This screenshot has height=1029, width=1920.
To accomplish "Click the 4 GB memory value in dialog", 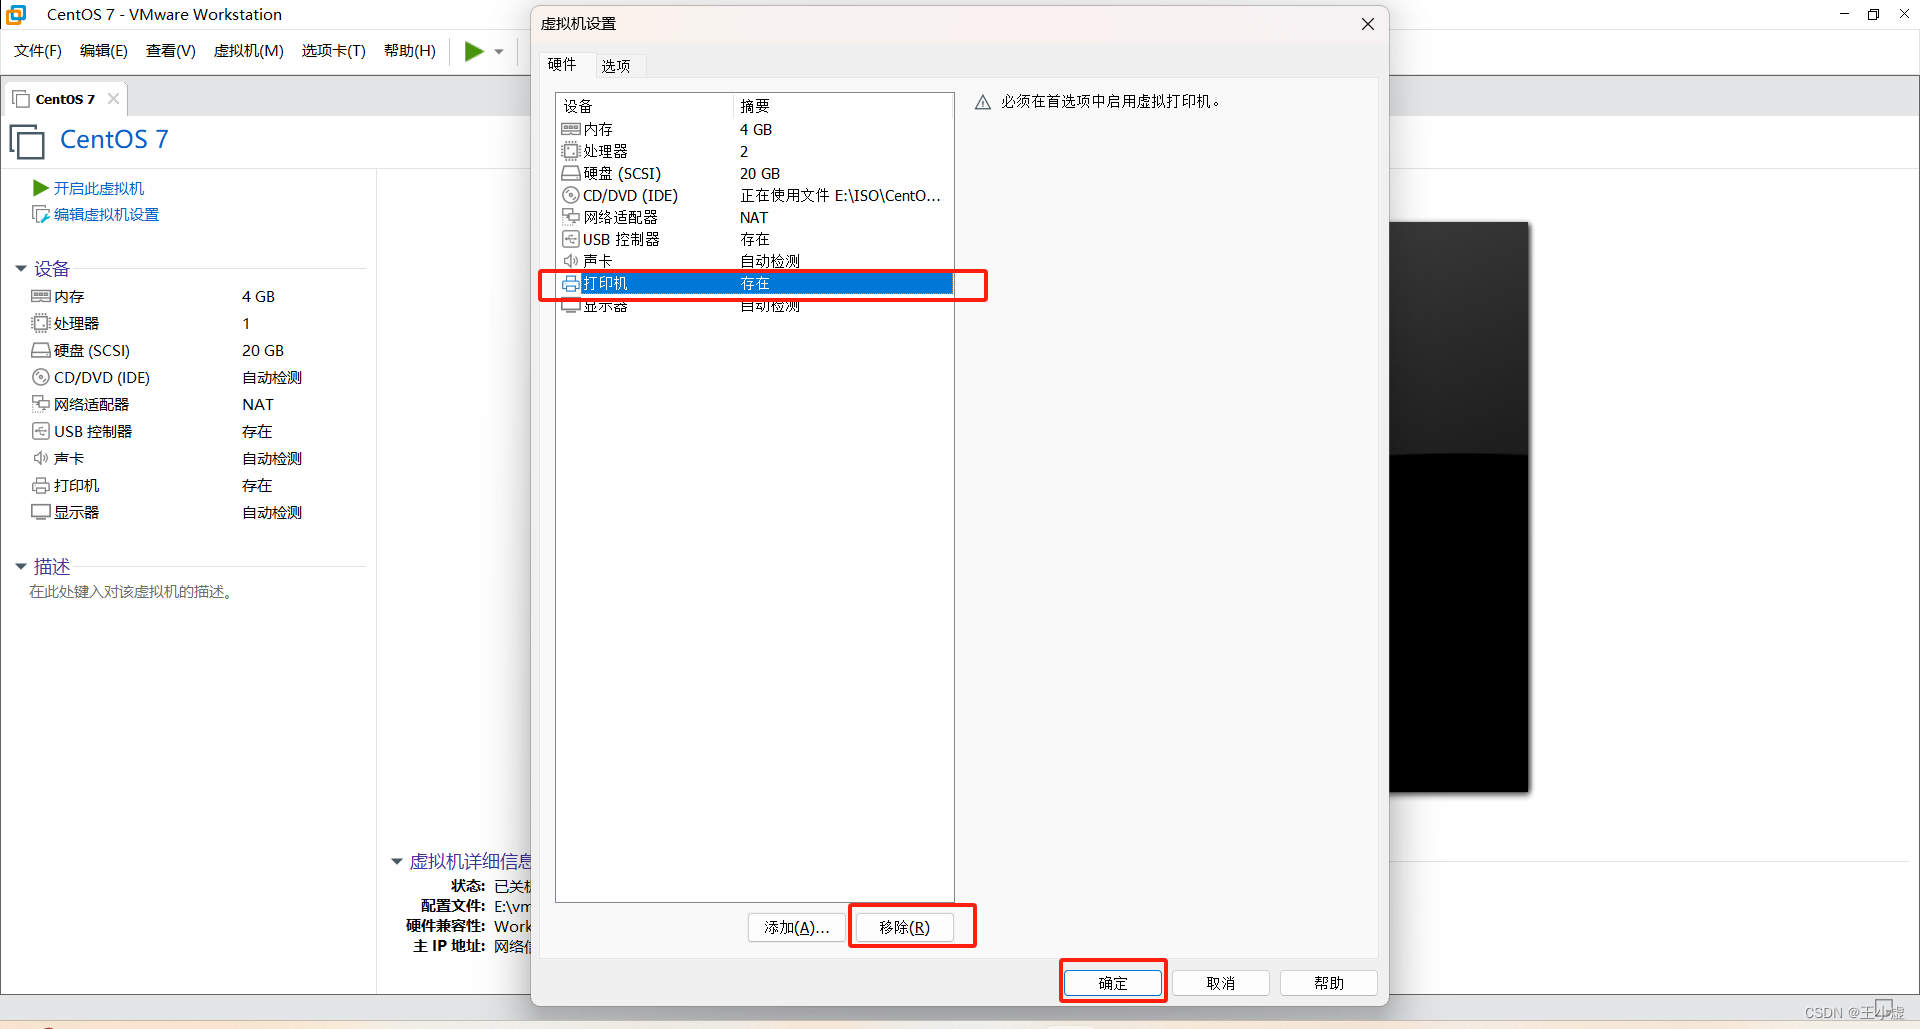I will (756, 129).
